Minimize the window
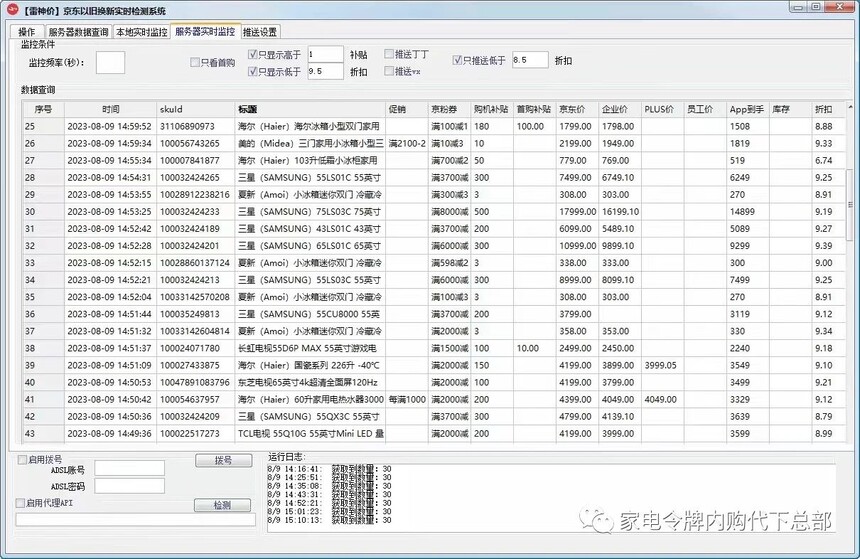This screenshot has width=860, height=559. click(x=798, y=7)
